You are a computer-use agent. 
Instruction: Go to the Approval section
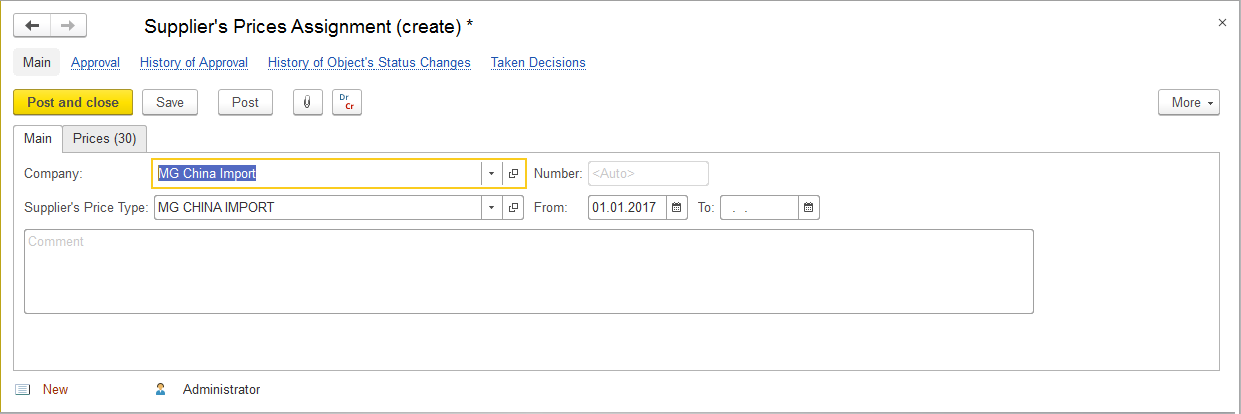pos(95,62)
